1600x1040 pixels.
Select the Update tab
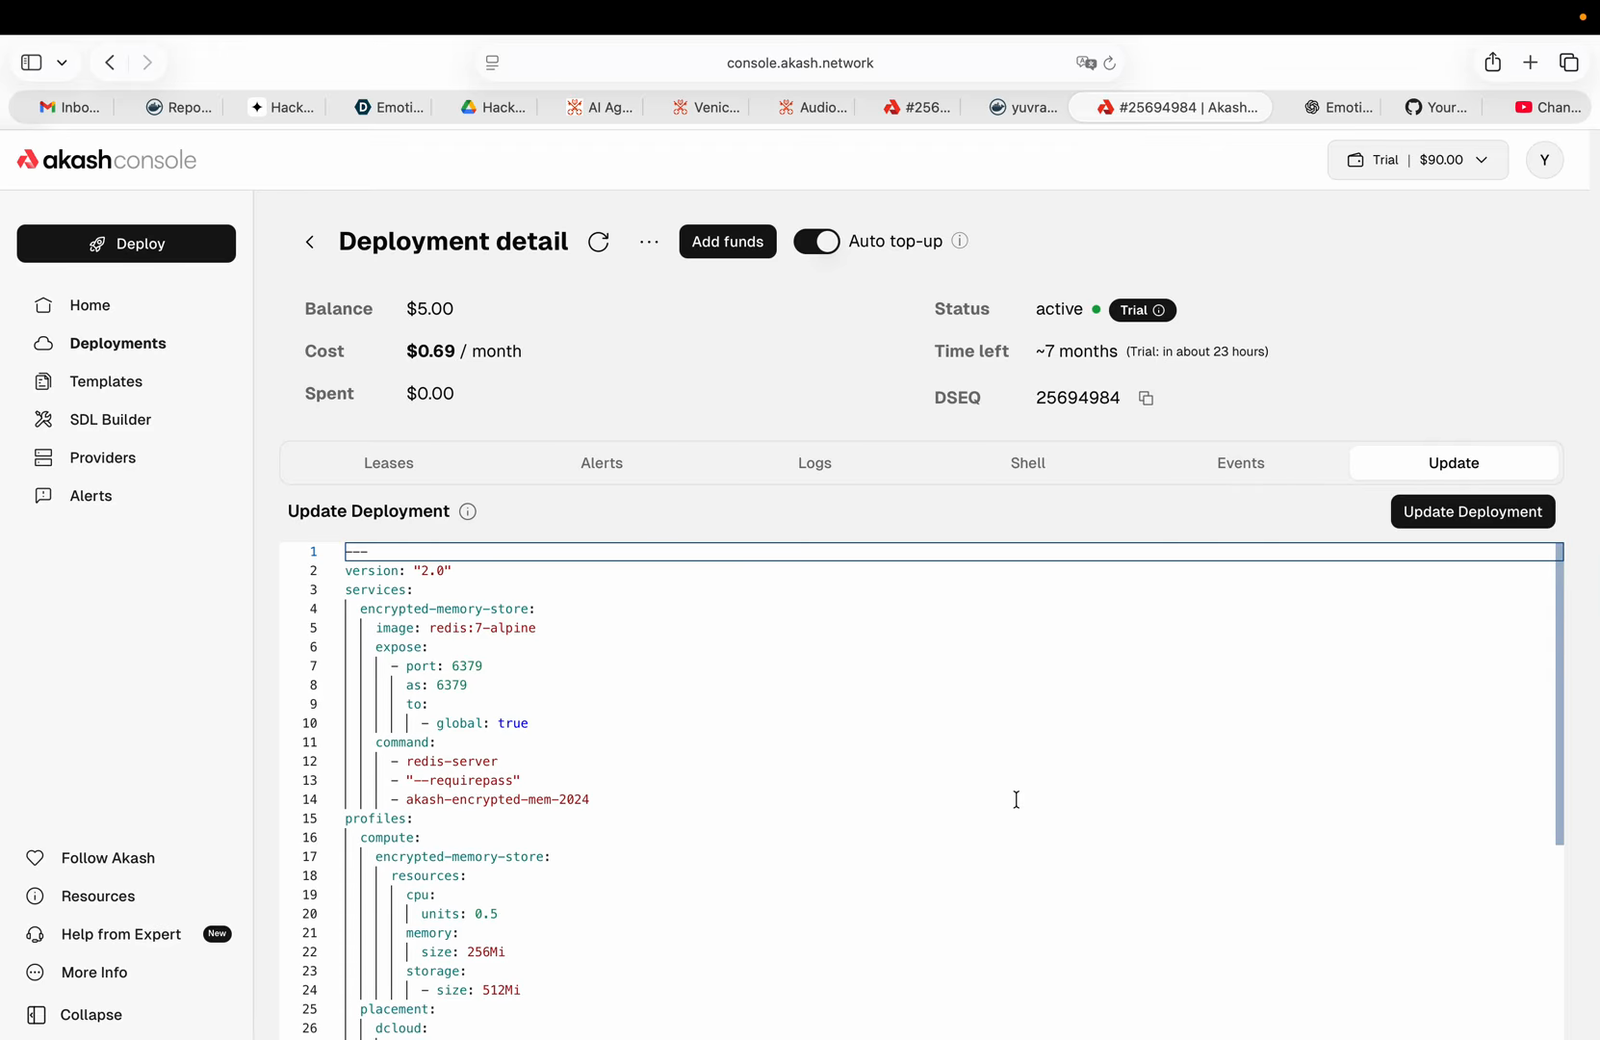pos(1454,463)
